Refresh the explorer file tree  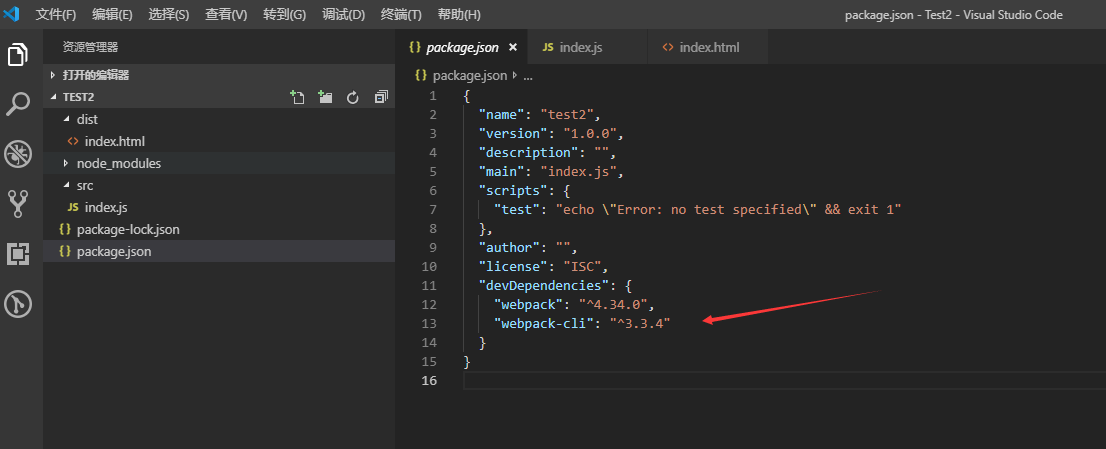click(353, 97)
